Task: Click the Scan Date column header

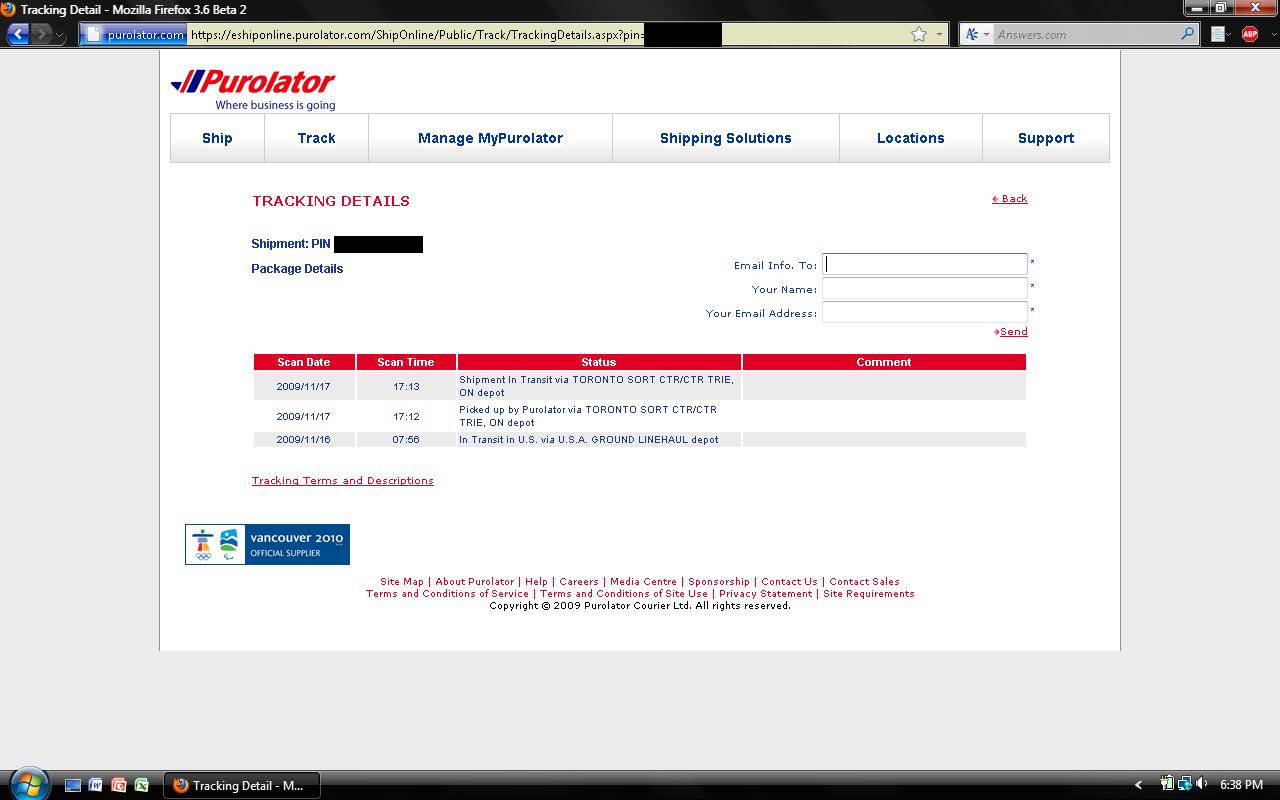Action: (304, 362)
